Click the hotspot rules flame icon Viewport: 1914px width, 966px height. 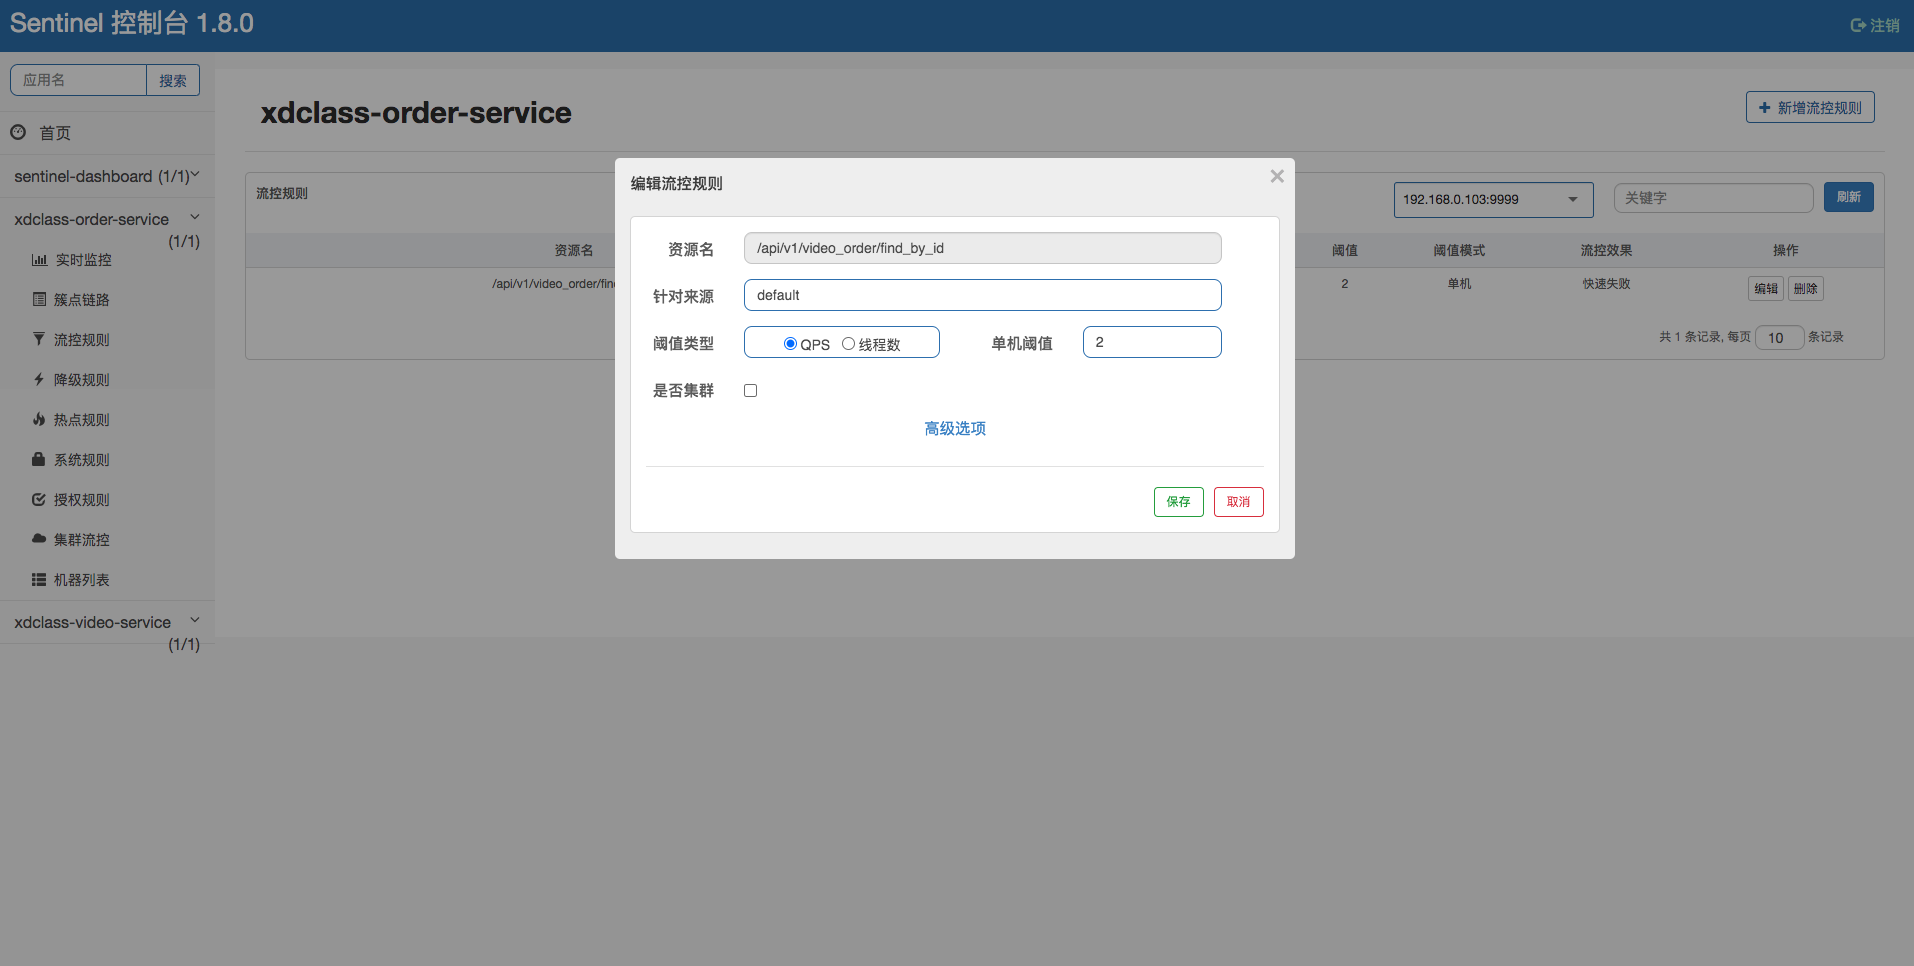coord(39,420)
